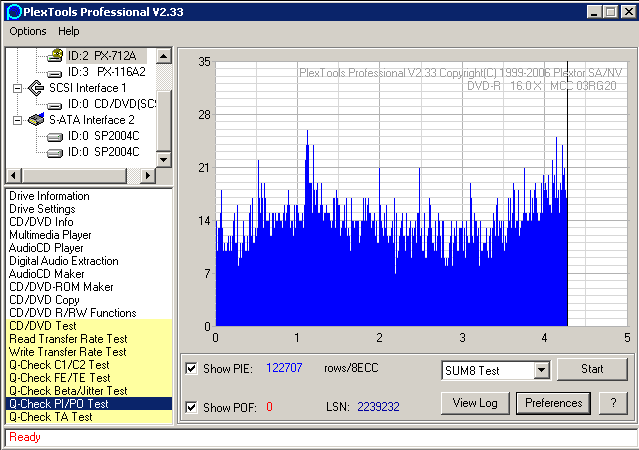Select CD/DVD Test
Screen dimensions: 639x450
click(x=89, y=326)
